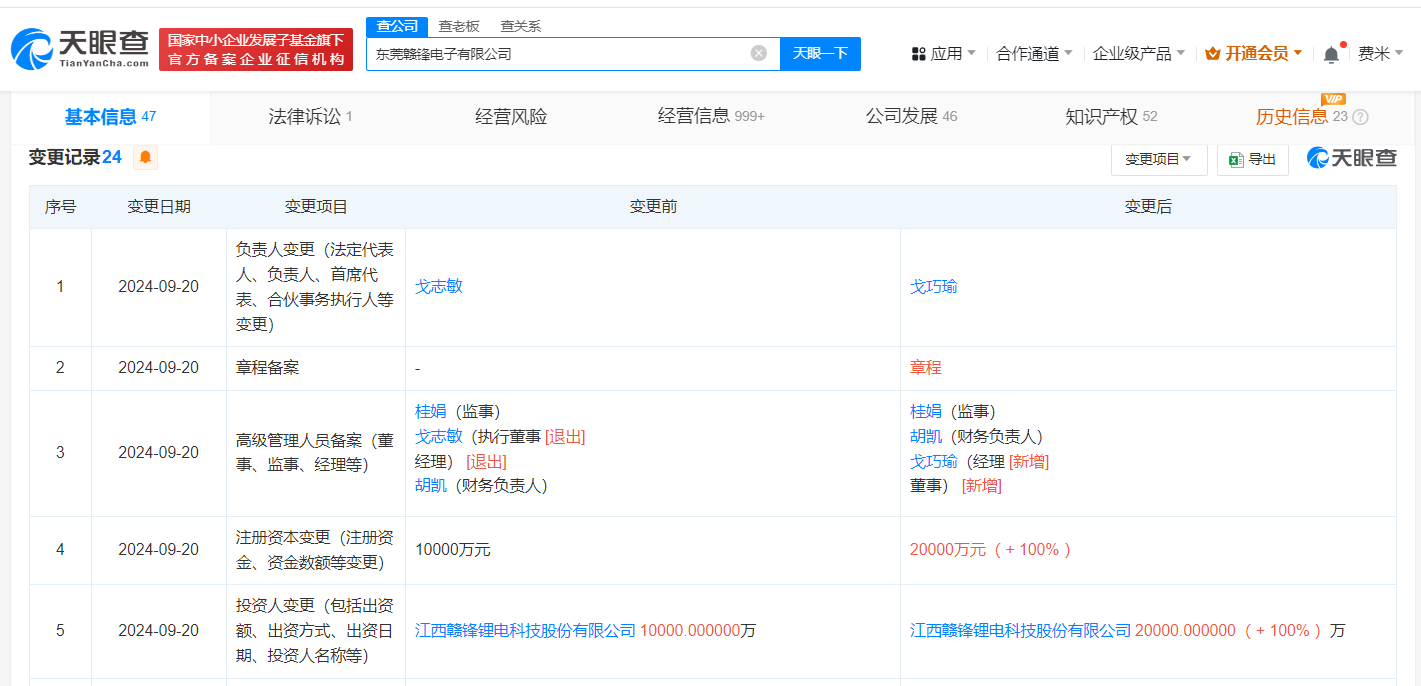Click the help question mark next to 历史信息

[x=1360, y=117]
